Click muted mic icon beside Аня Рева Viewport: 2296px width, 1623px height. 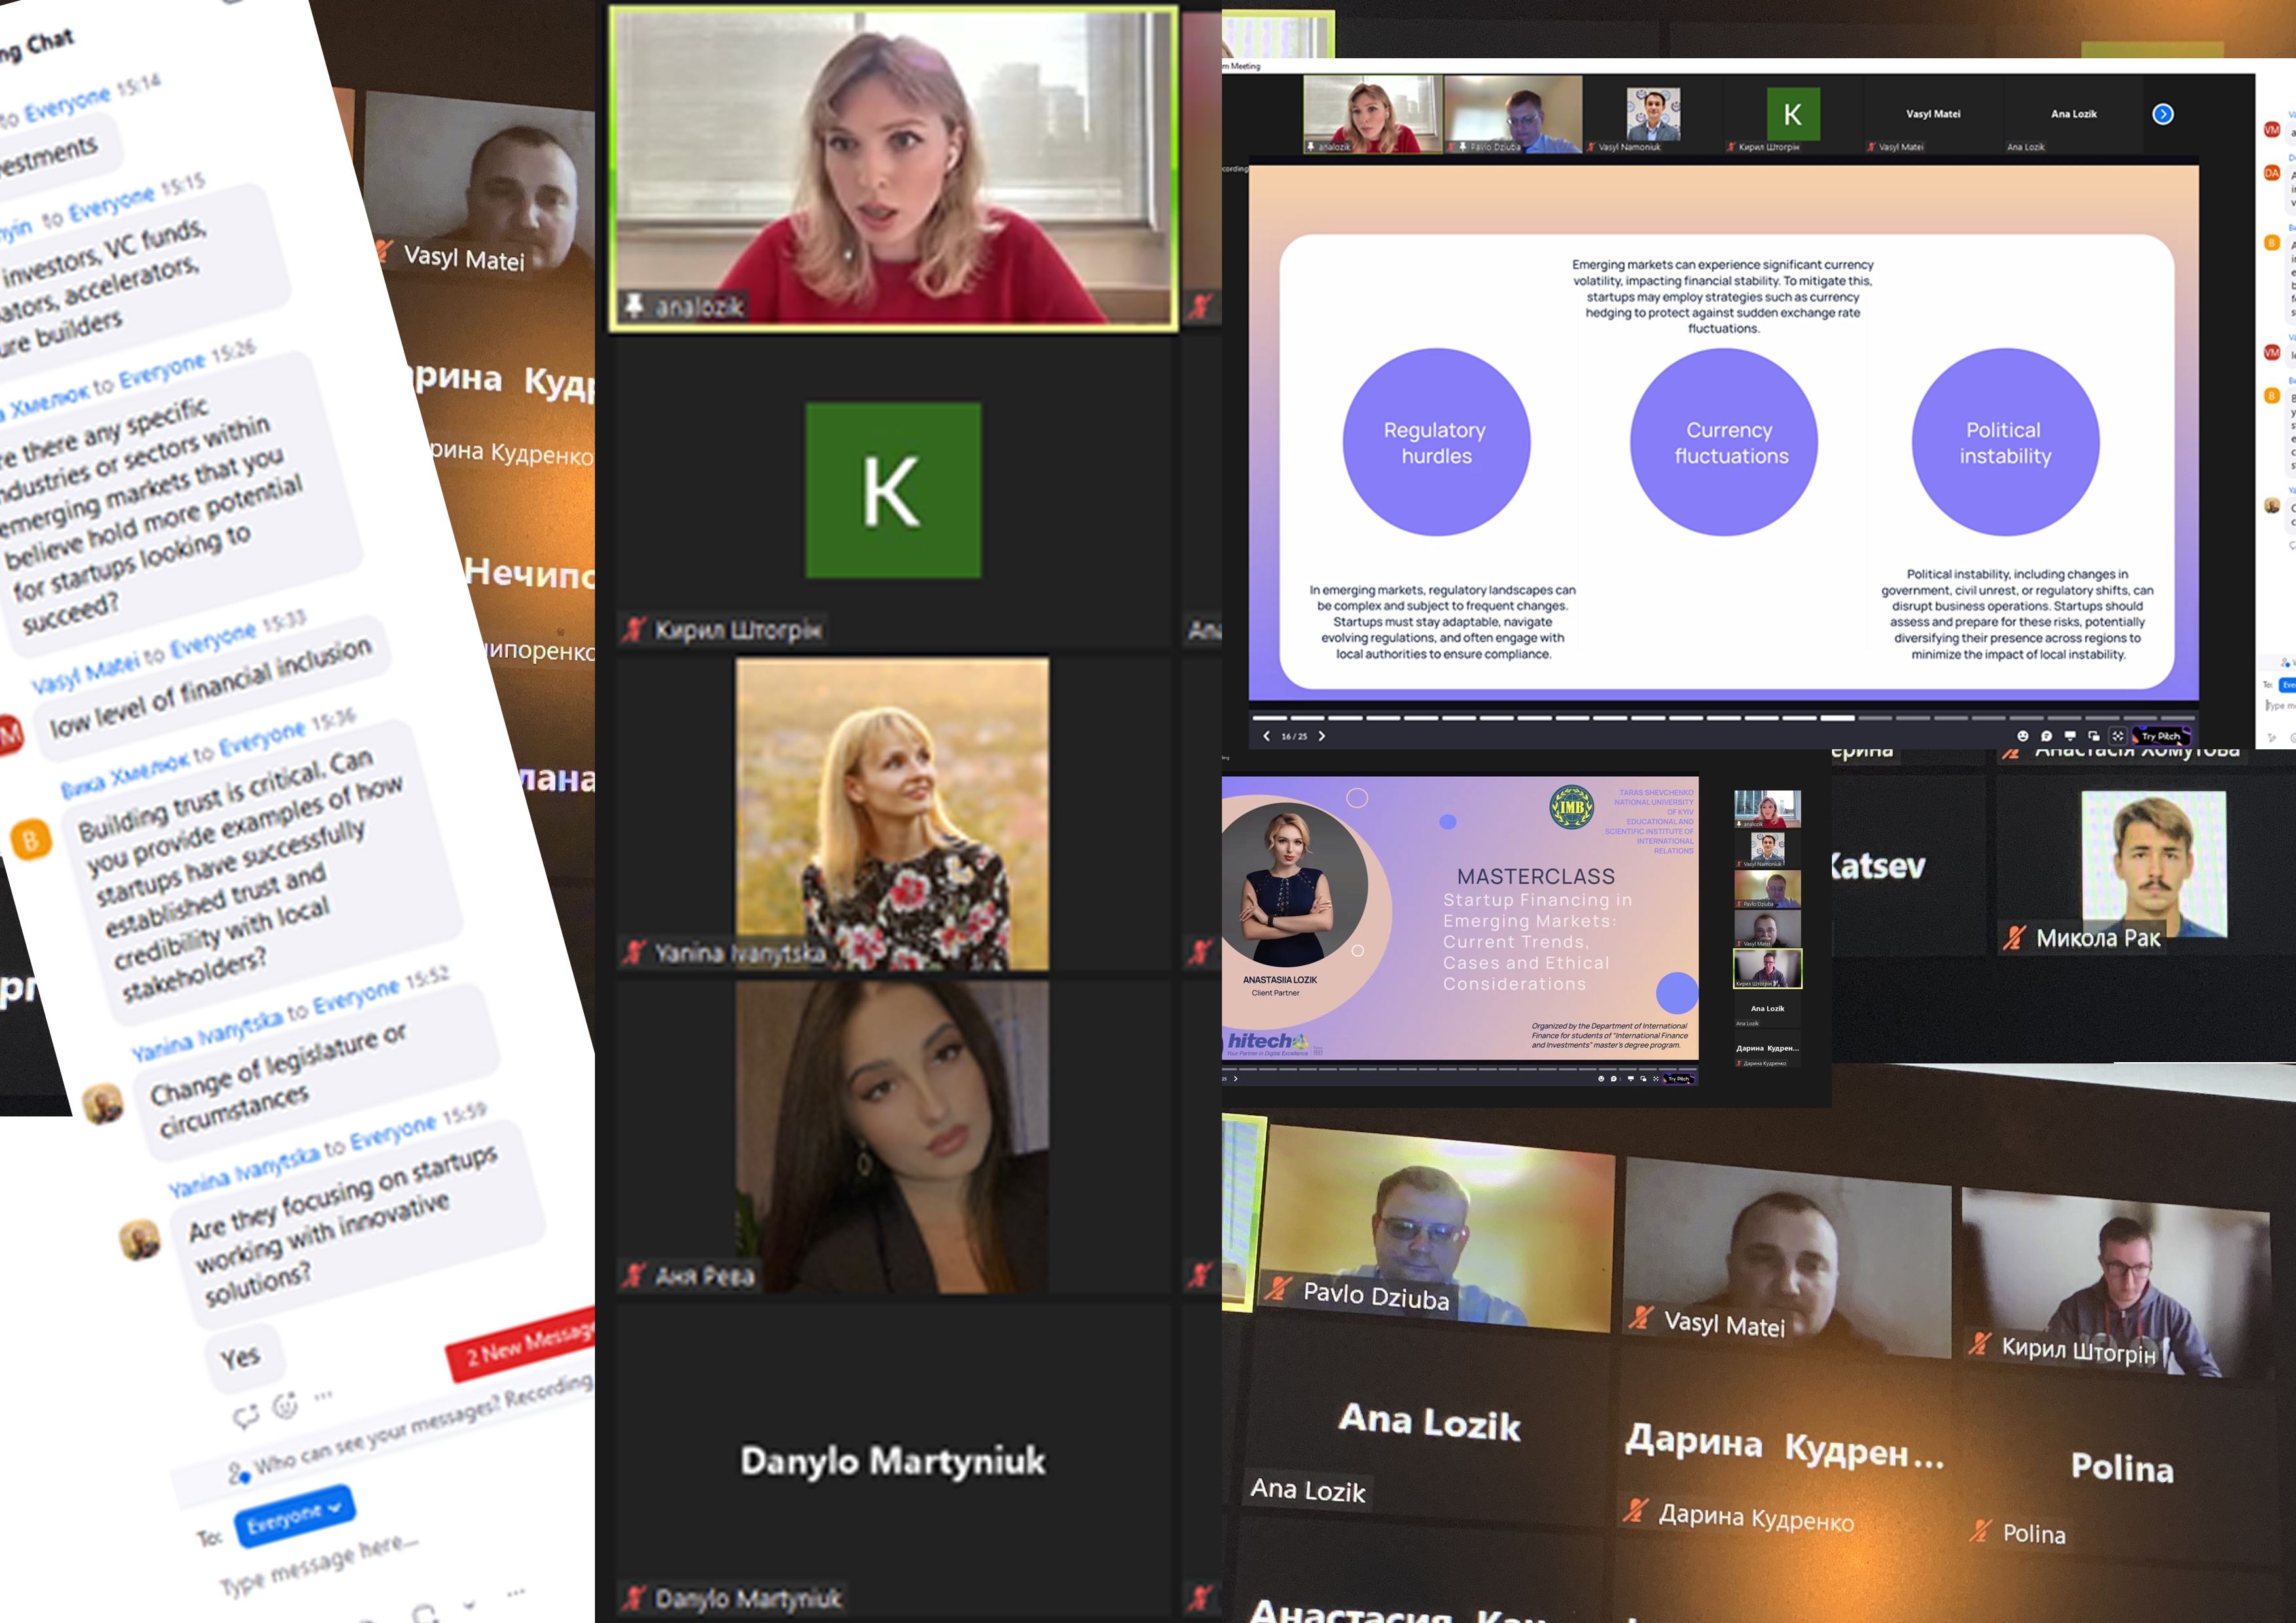634,1275
